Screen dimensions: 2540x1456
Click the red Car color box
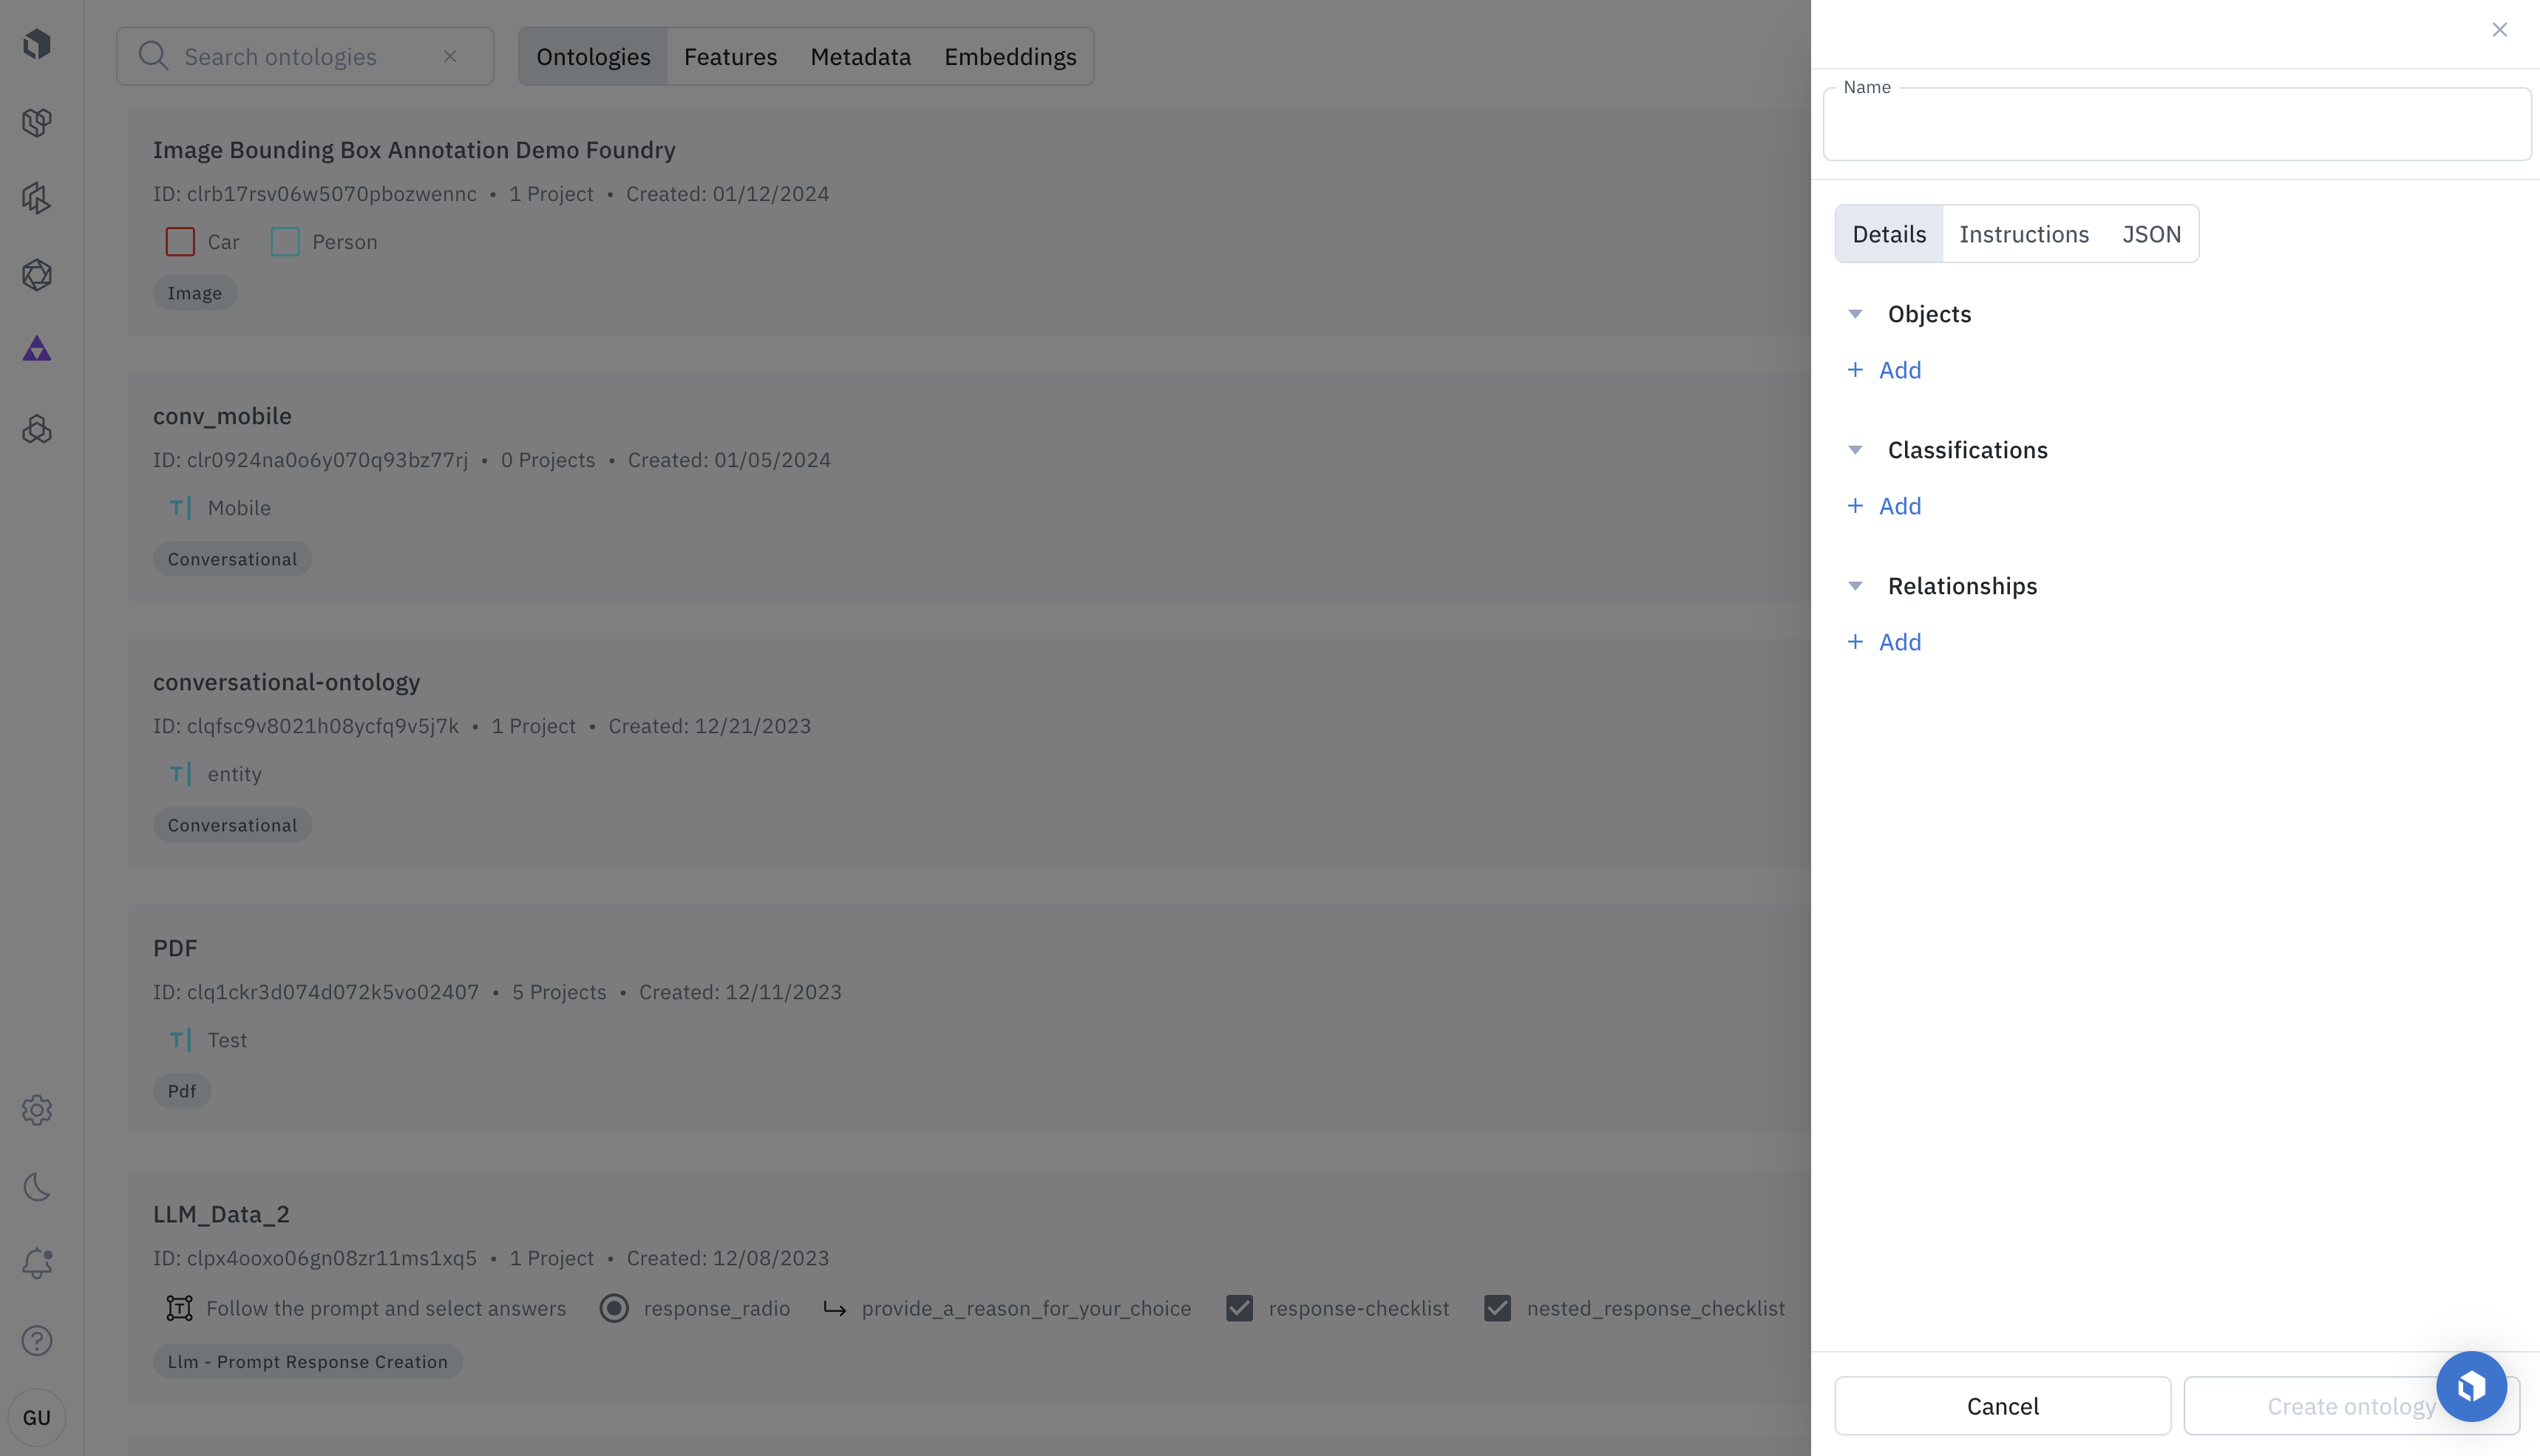pos(180,242)
